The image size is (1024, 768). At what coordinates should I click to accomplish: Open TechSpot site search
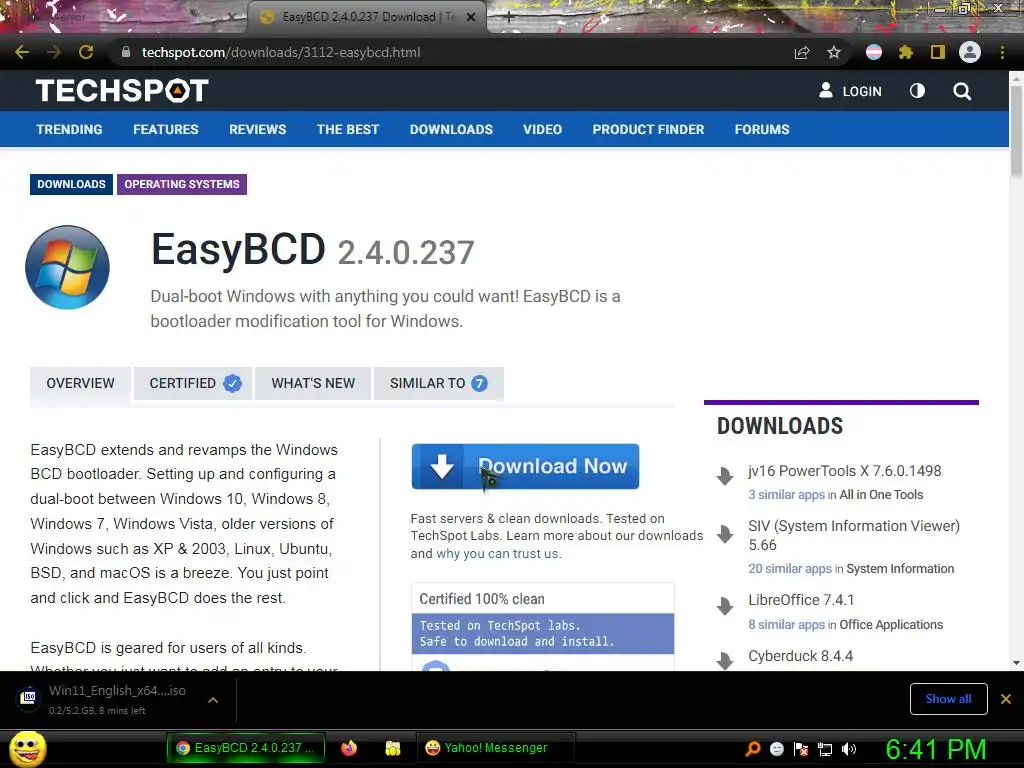962,91
